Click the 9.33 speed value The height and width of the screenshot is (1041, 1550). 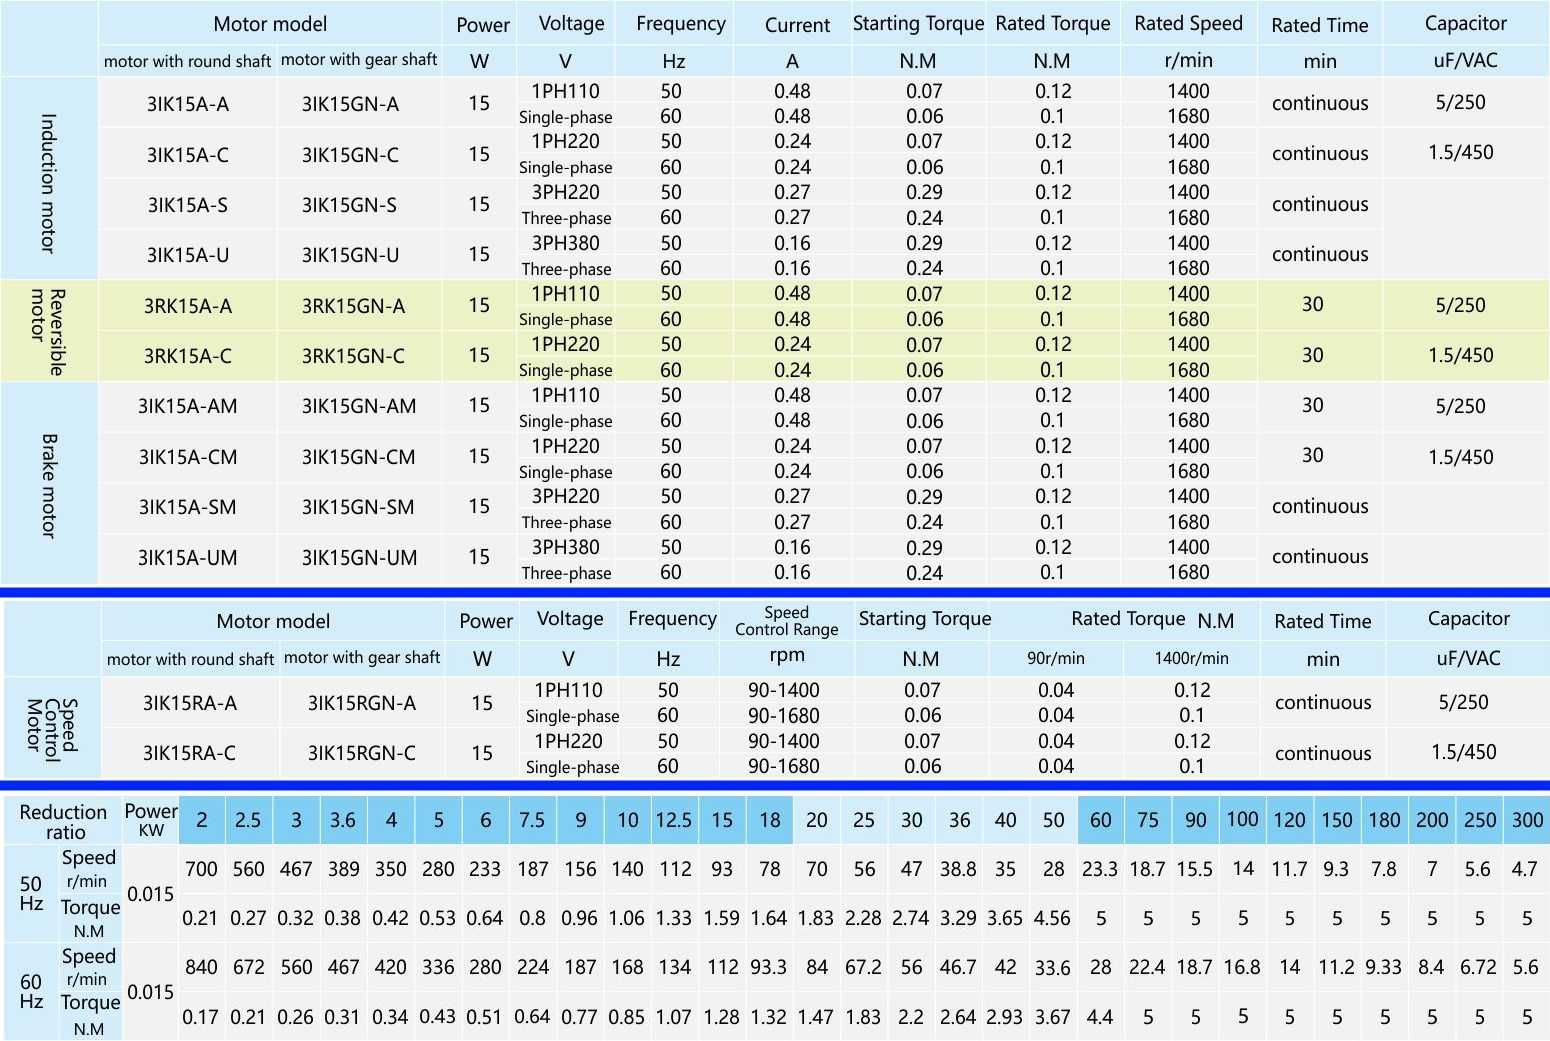(1384, 967)
